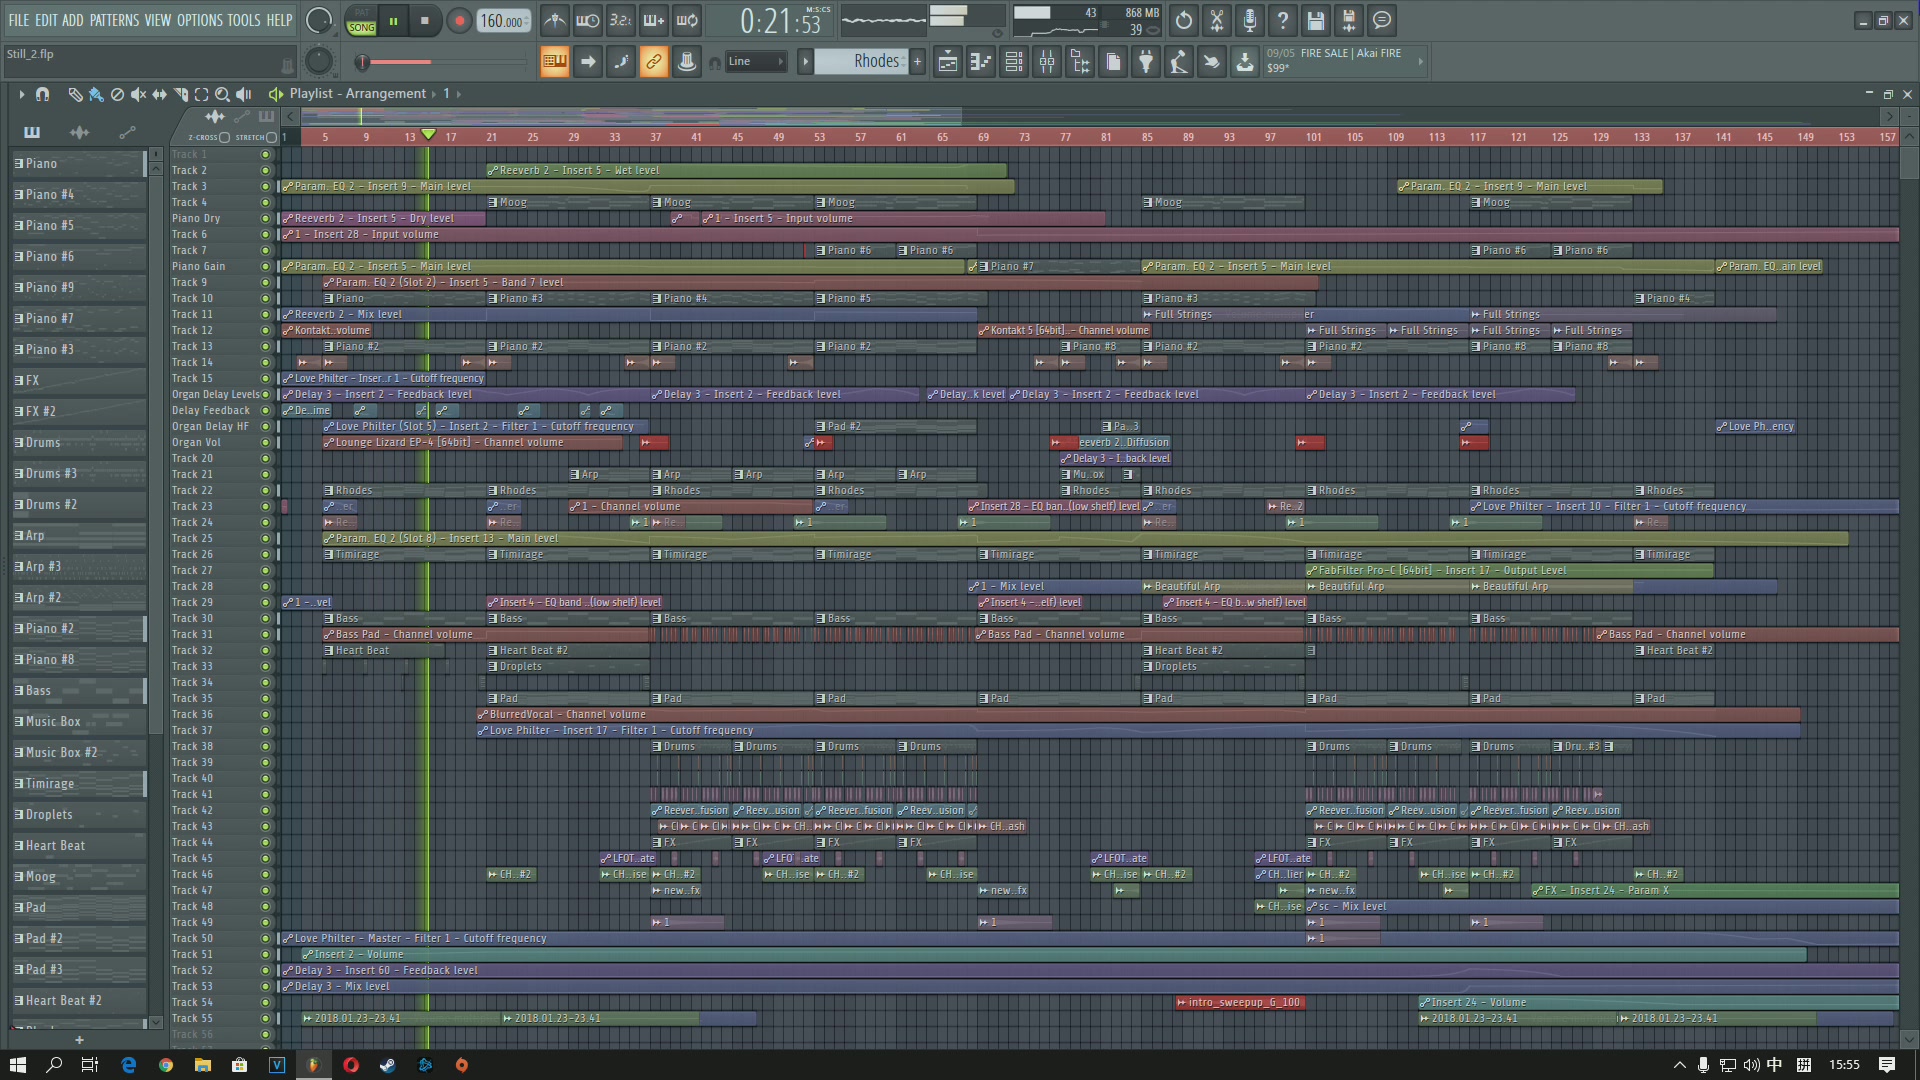The width and height of the screenshot is (1920, 1080).
Task: Click the one-click audio recording microphone icon
Action: [1249, 20]
